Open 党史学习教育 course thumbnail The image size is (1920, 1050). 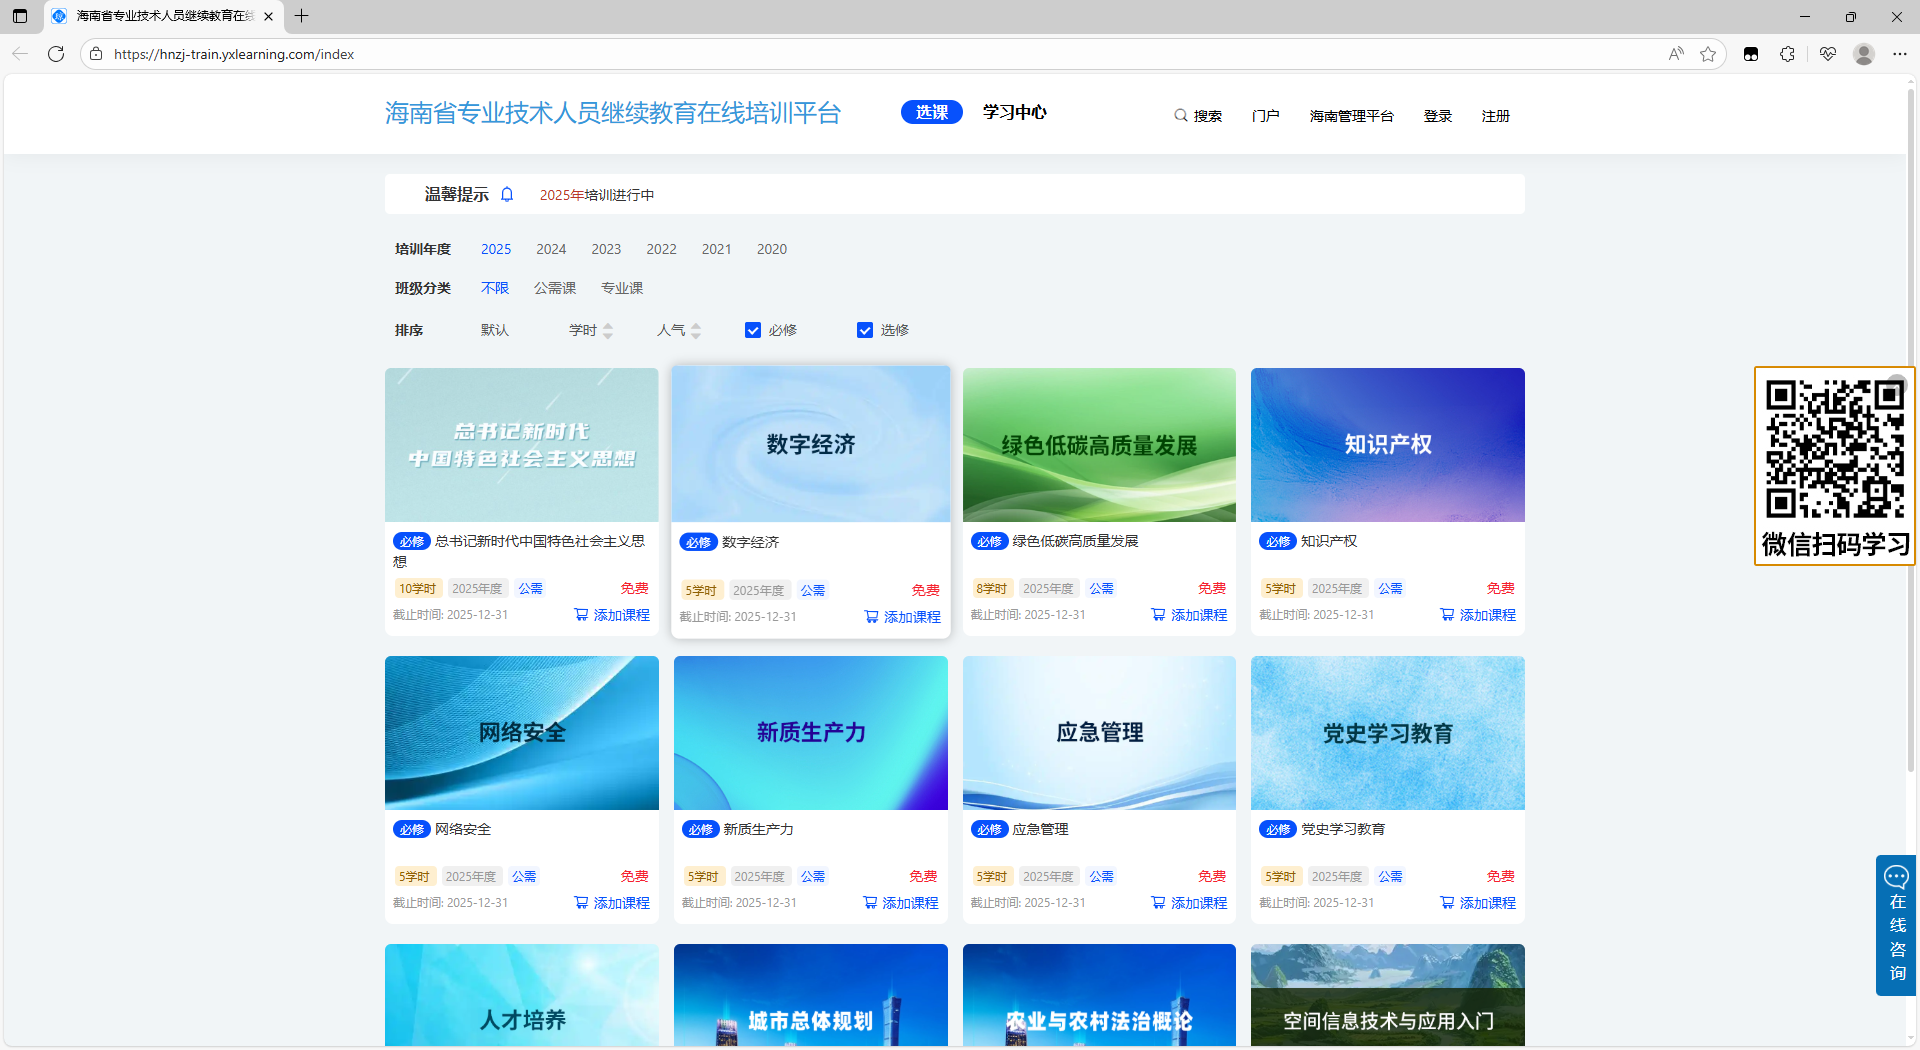coord(1388,733)
